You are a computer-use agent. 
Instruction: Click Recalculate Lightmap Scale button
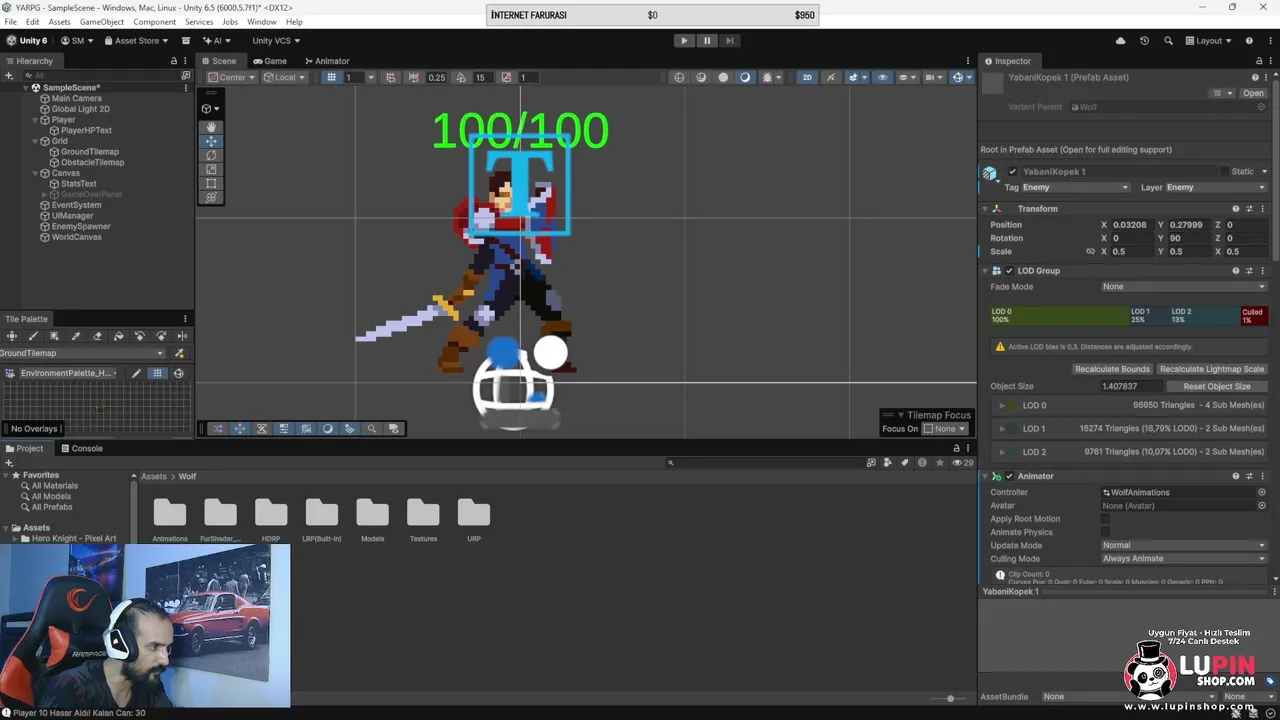(1212, 369)
